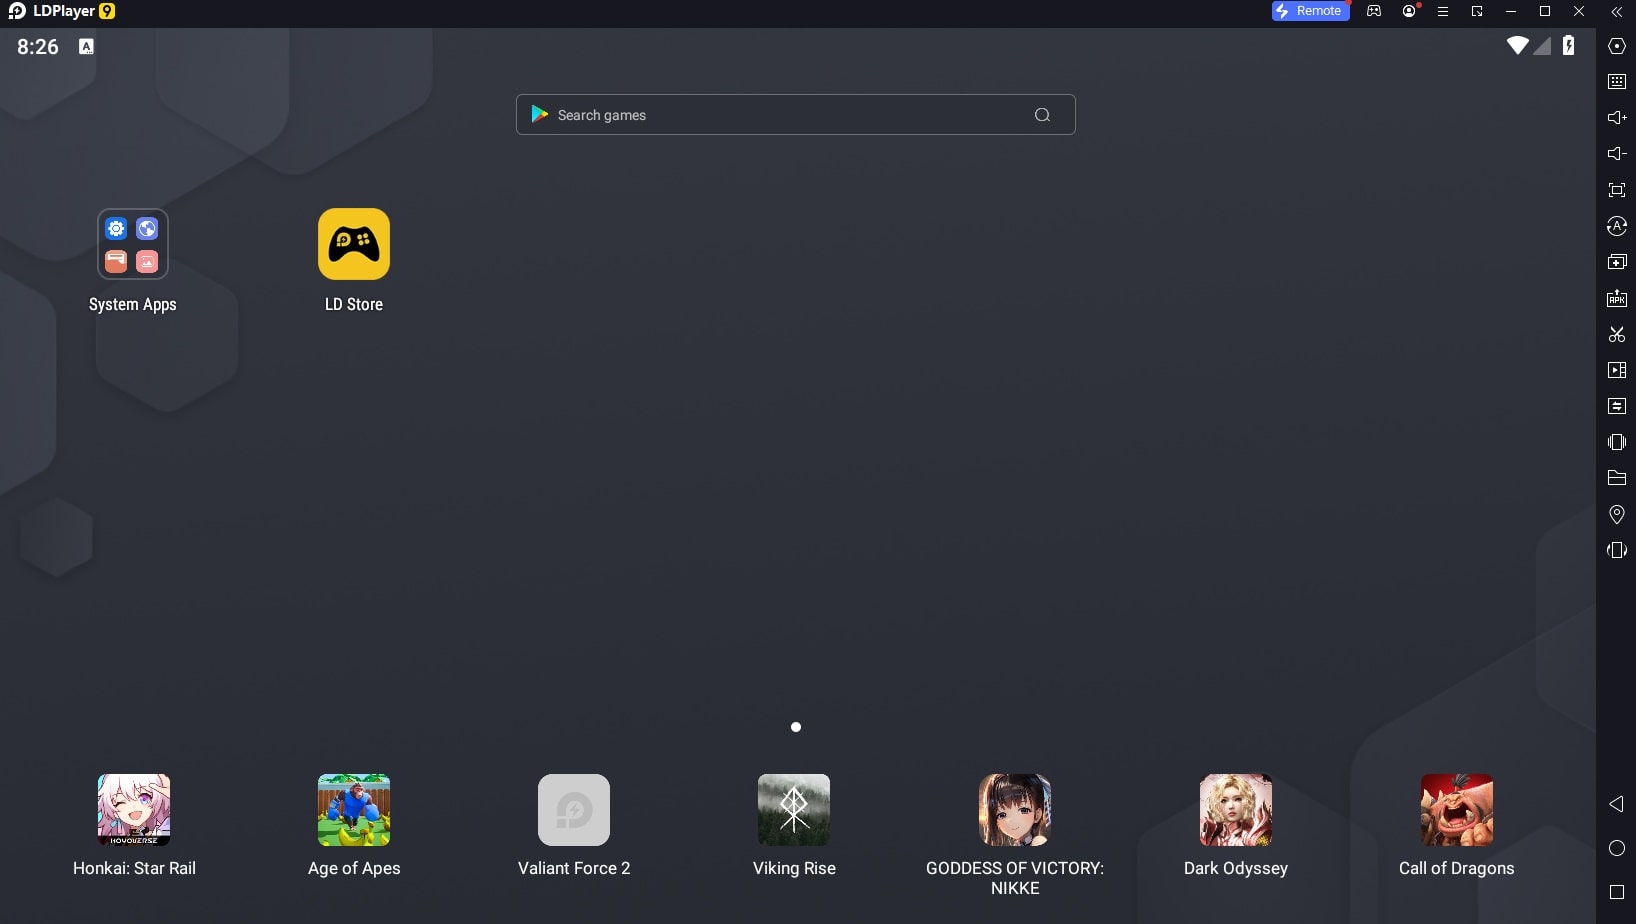Click the keyboard language 'A' status icon
Image resolution: width=1636 pixels, height=924 pixels.
click(86, 46)
